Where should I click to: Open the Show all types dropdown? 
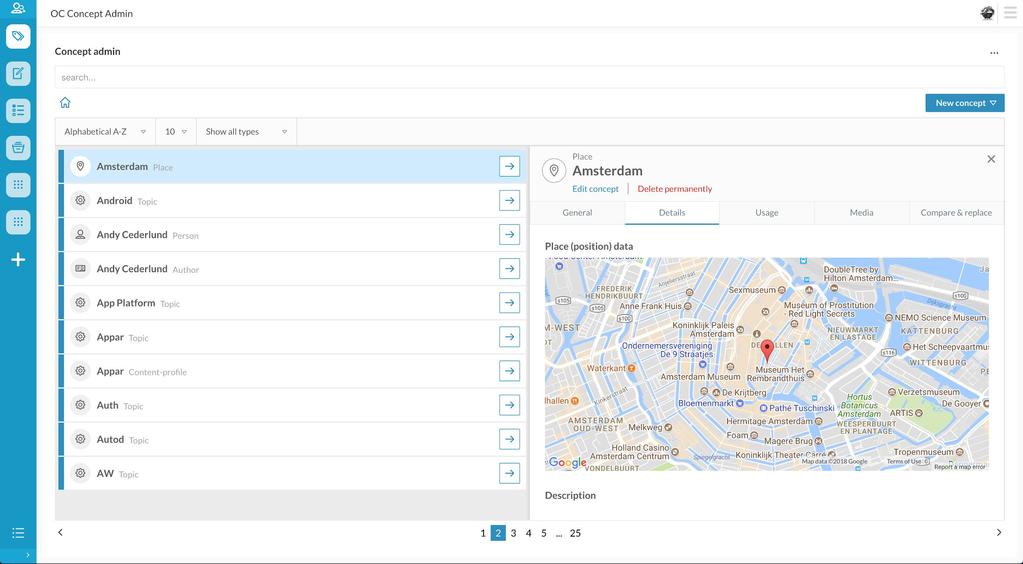tap(247, 132)
